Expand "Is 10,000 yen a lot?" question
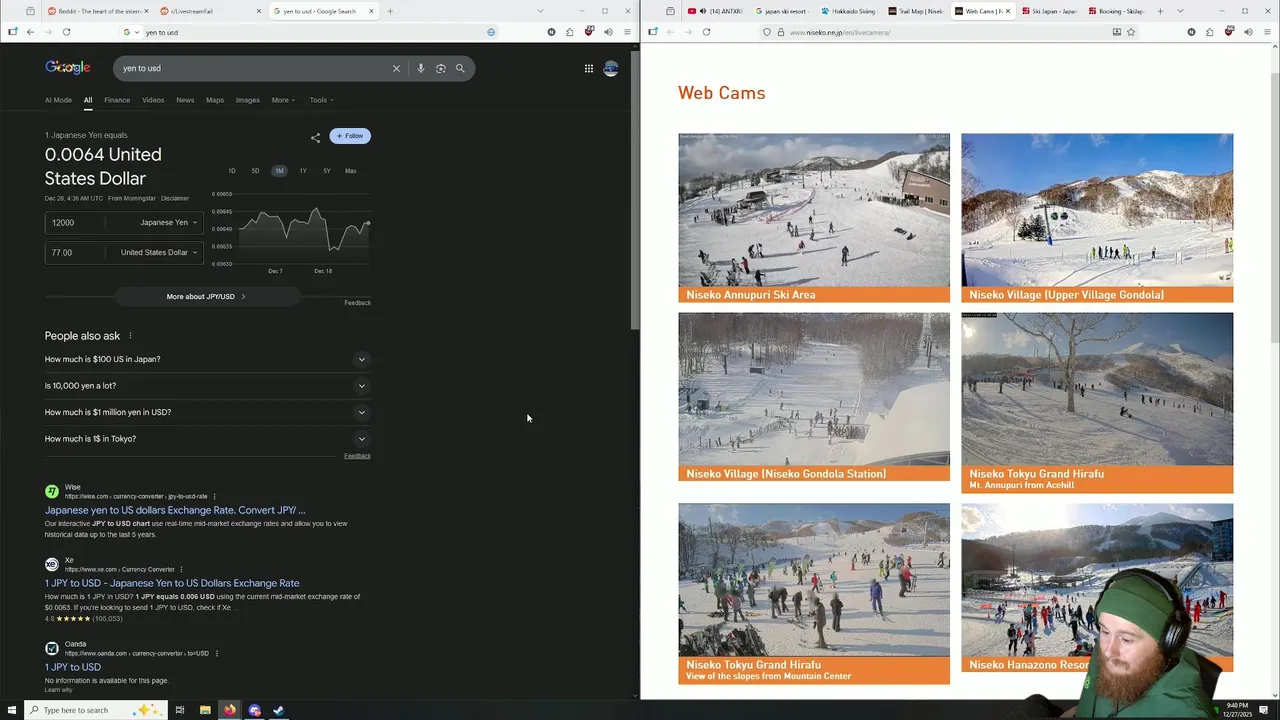Screen dimensions: 1280x720 (x=207, y=386)
